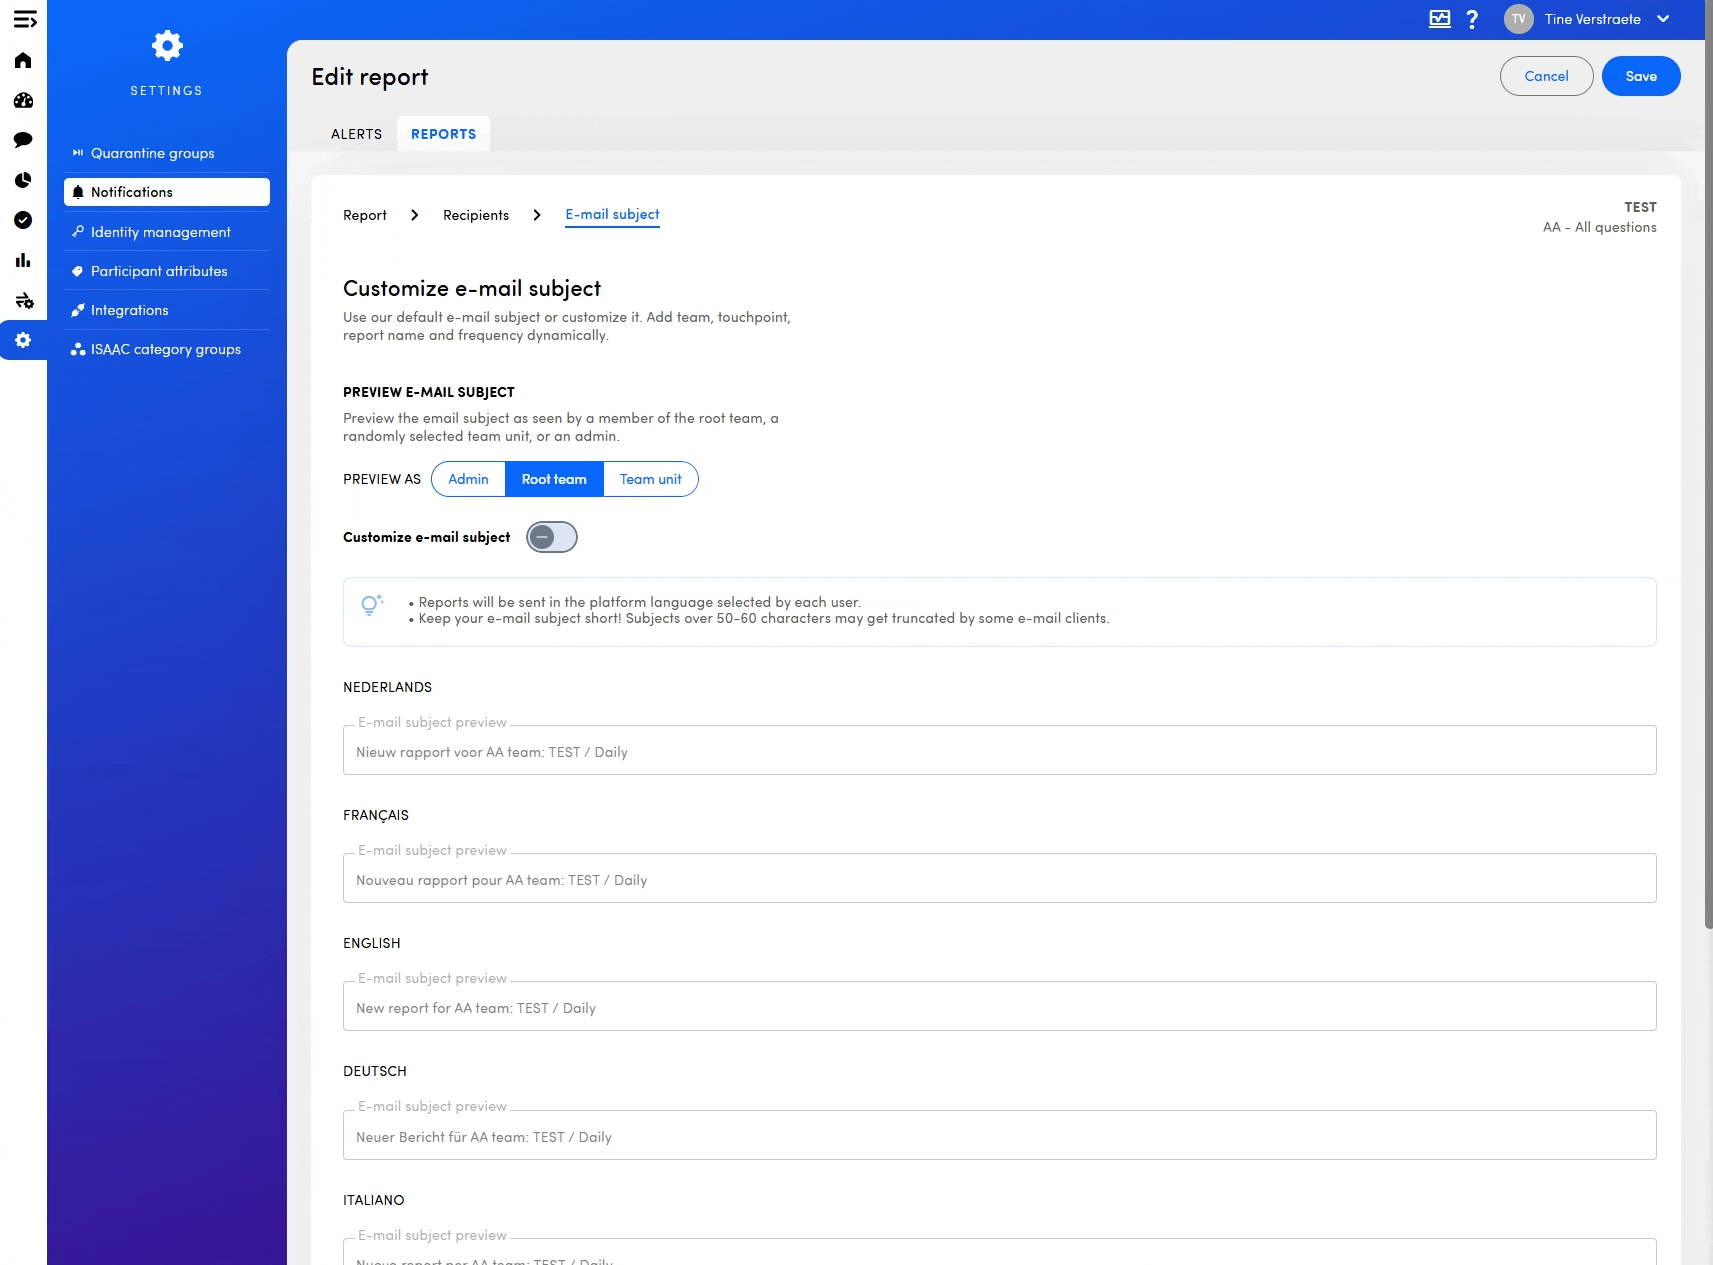
Task: Enable the Customize e-mail subject toggle
Action: point(552,537)
